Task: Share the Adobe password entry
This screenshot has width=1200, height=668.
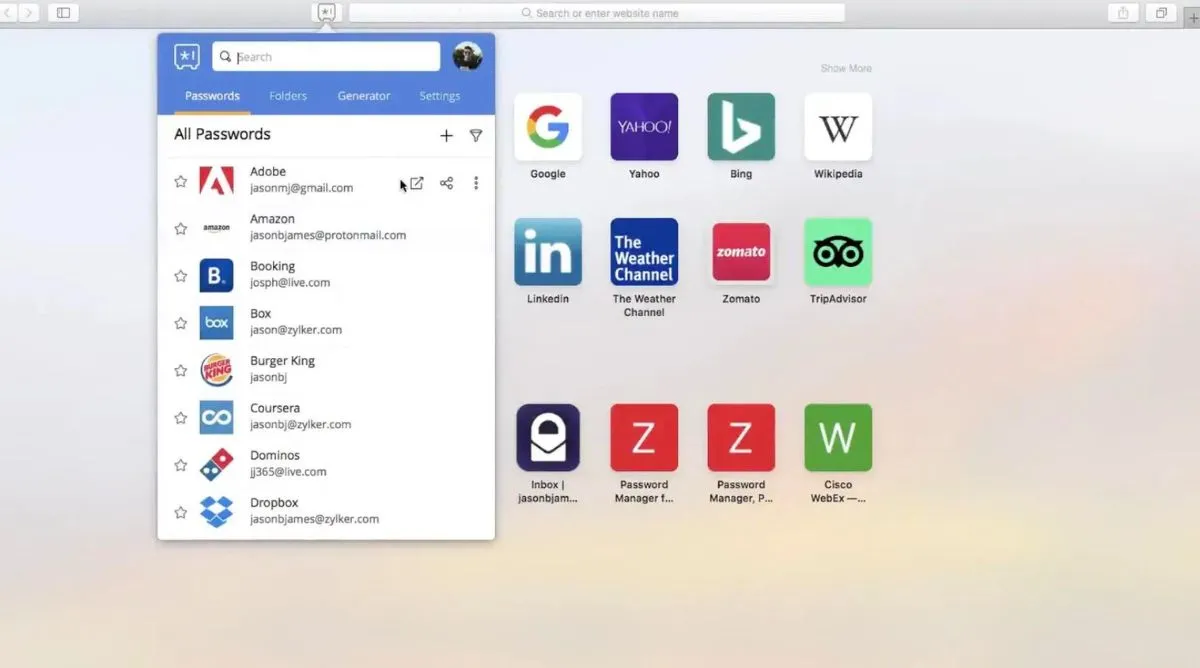Action: [x=447, y=183]
